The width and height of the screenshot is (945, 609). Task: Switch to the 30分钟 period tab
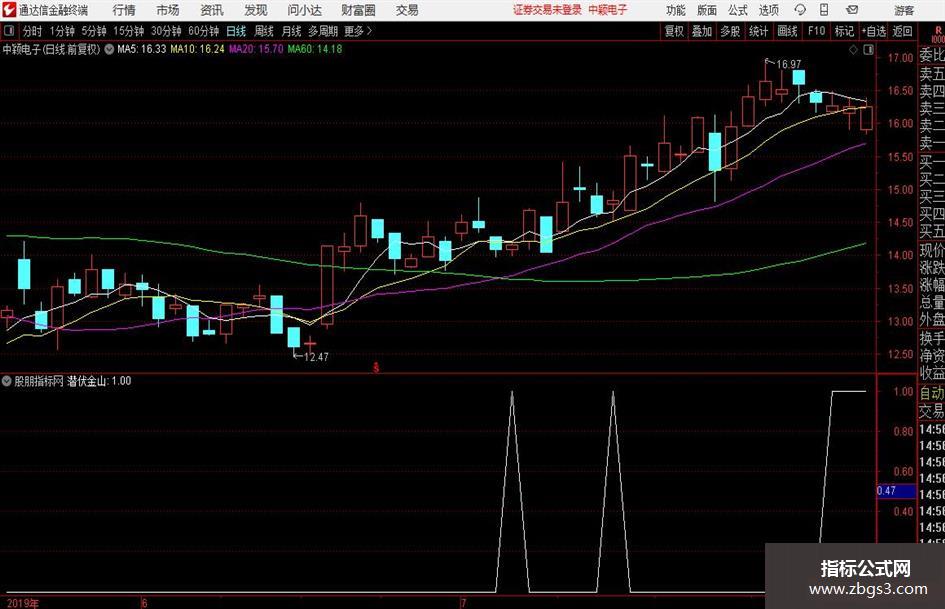tap(166, 31)
